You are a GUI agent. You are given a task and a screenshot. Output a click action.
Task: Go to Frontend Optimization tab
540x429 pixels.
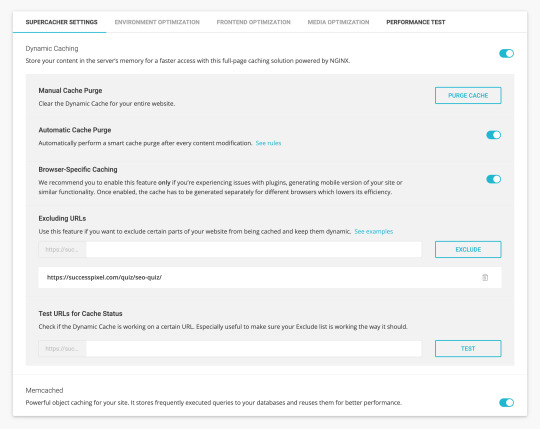pyautogui.click(x=253, y=22)
